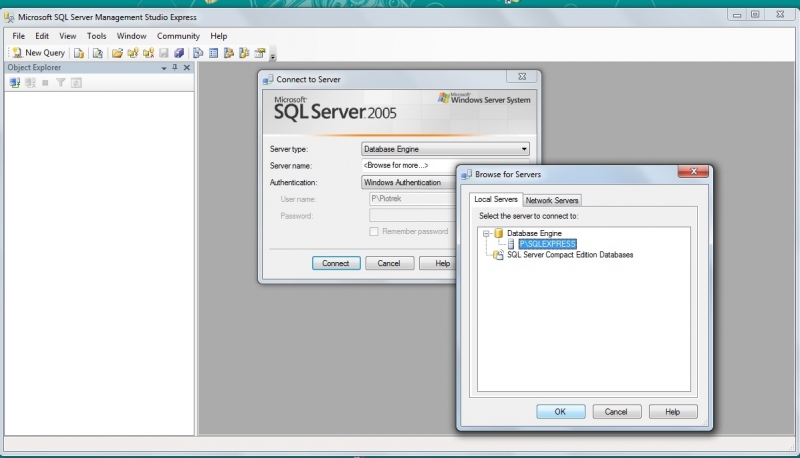The height and width of the screenshot is (458, 800).
Task: Click the SQL Server Compact Edition Query icon
Action: click(x=97, y=53)
